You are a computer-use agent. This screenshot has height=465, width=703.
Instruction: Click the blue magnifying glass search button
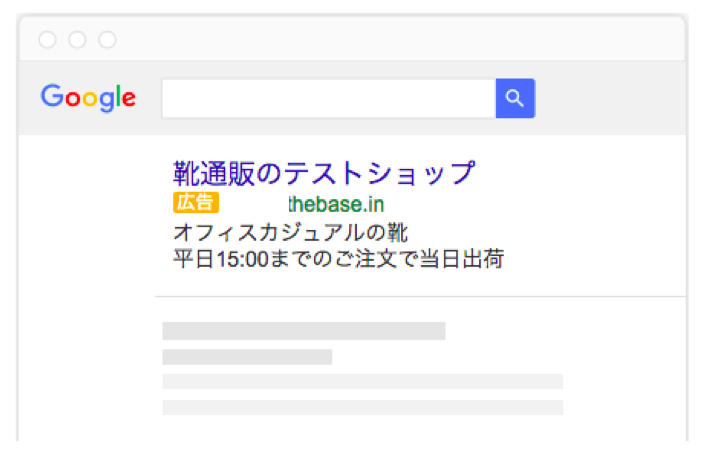515,98
